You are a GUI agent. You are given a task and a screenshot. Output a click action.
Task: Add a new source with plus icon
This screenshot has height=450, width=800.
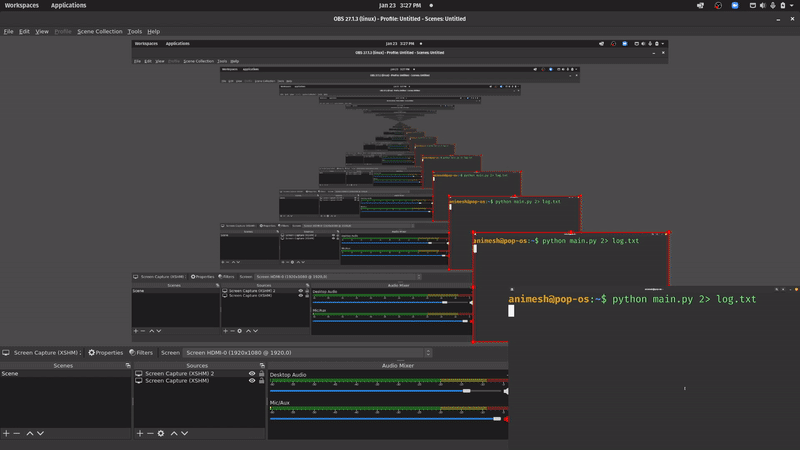[x=140, y=433]
